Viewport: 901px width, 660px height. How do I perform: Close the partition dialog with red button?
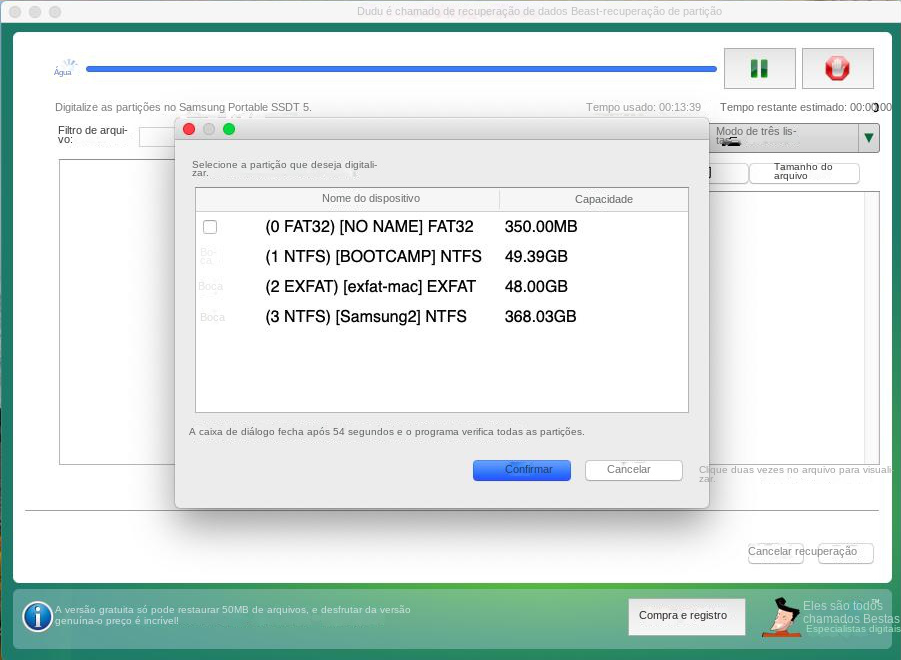(x=189, y=129)
